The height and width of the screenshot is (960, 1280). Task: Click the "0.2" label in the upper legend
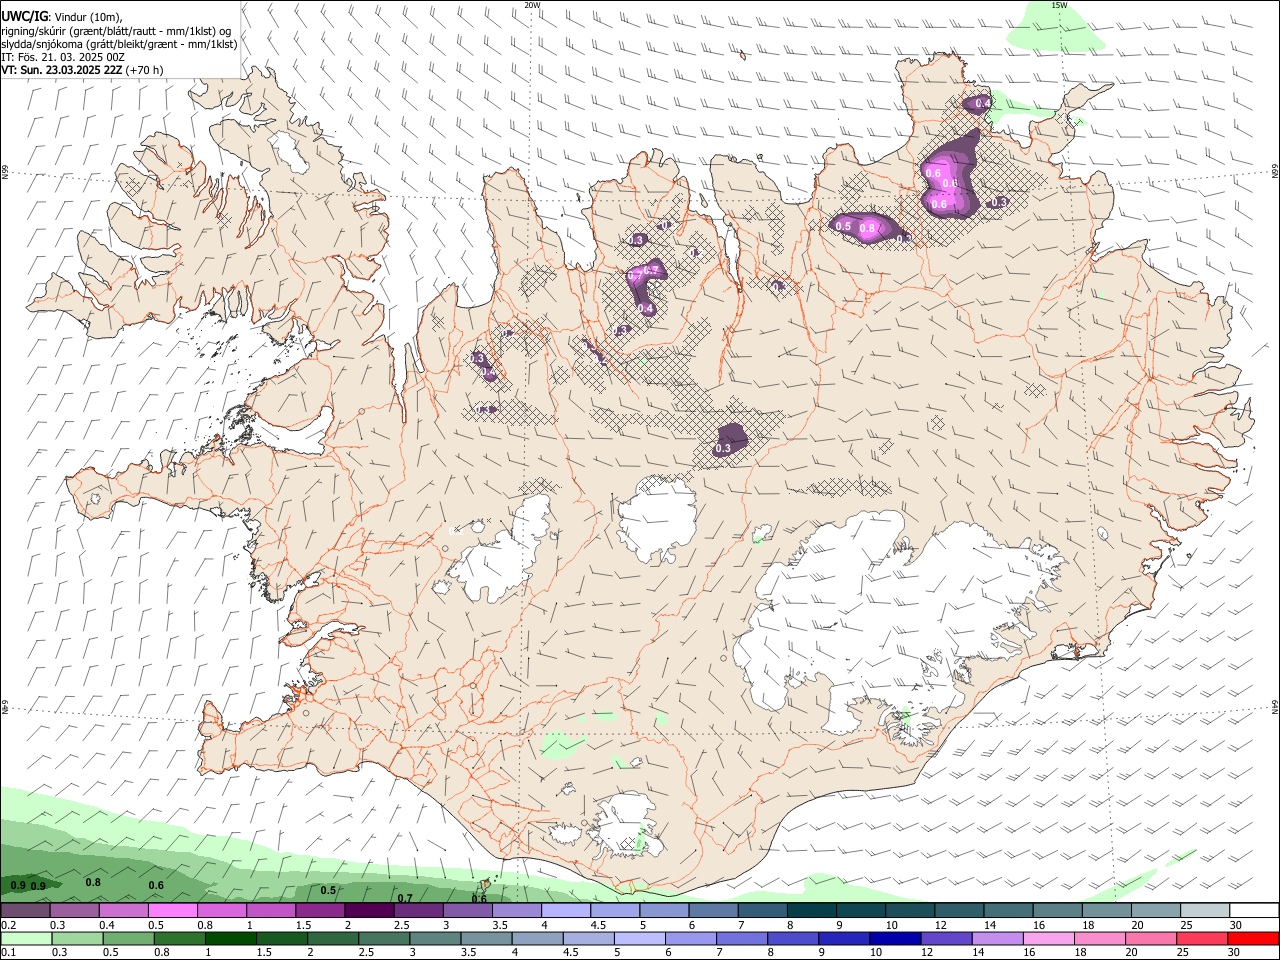click(x=9, y=925)
